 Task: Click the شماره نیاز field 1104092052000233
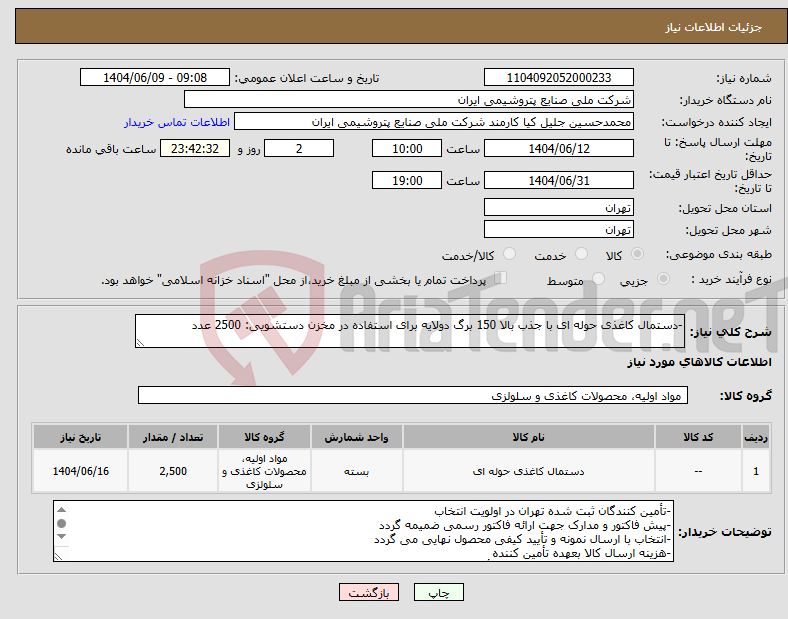point(558,77)
